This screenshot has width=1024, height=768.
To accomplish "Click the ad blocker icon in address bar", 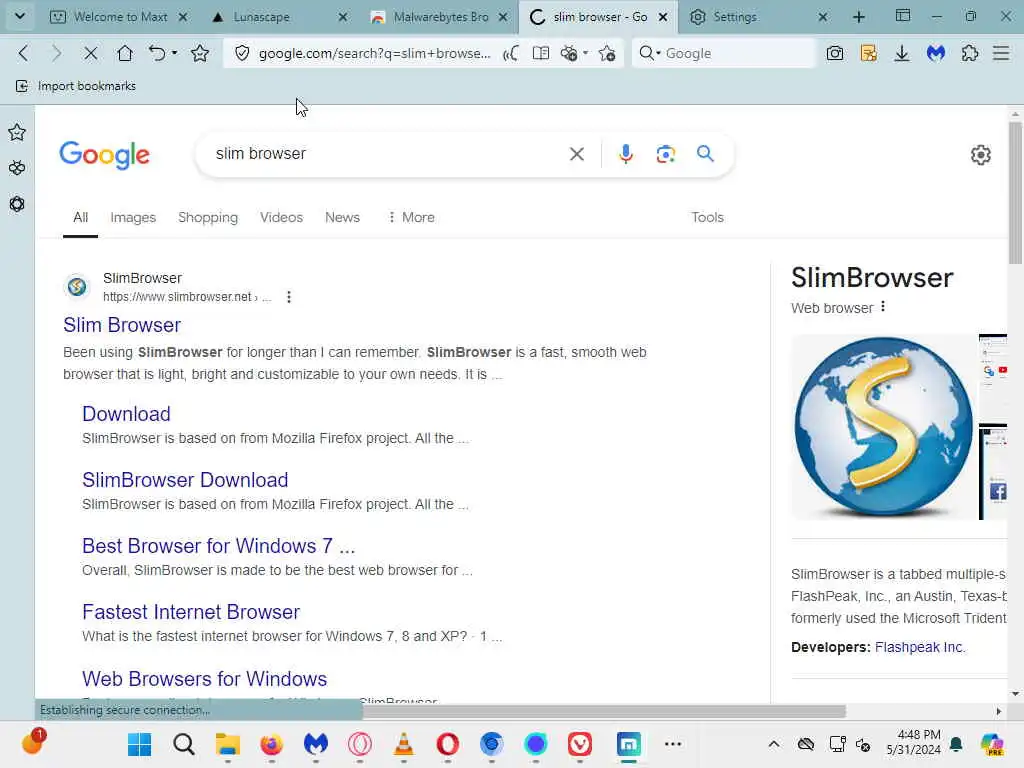I will [569, 54].
